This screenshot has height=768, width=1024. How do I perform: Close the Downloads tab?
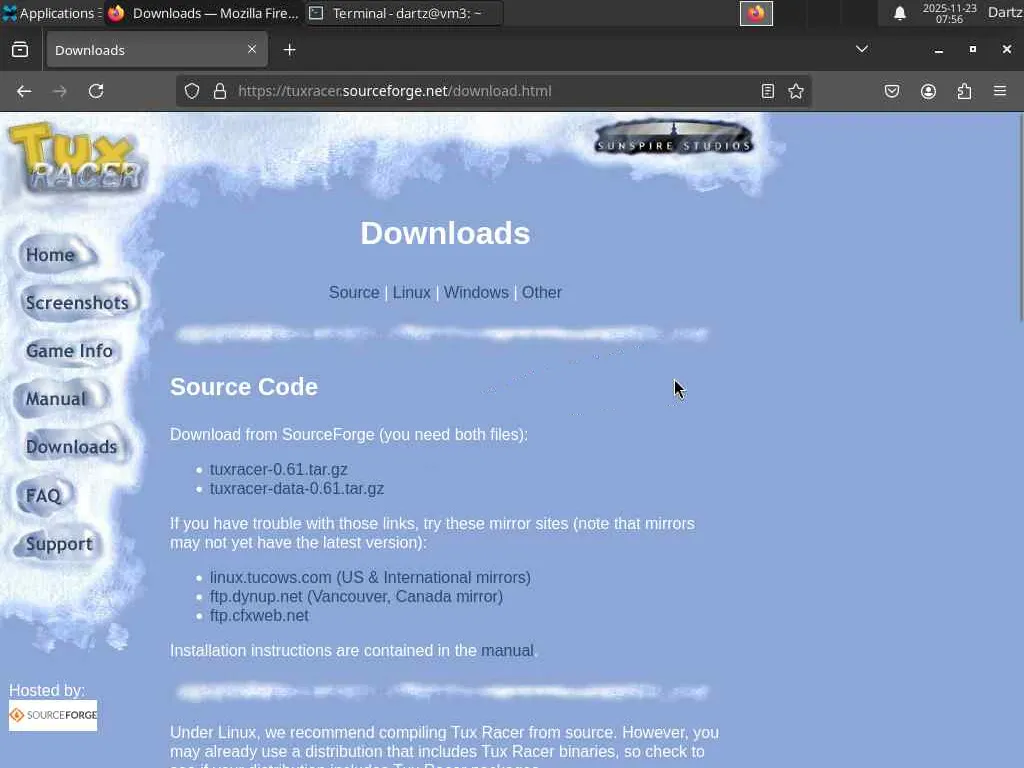pyautogui.click(x=252, y=49)
